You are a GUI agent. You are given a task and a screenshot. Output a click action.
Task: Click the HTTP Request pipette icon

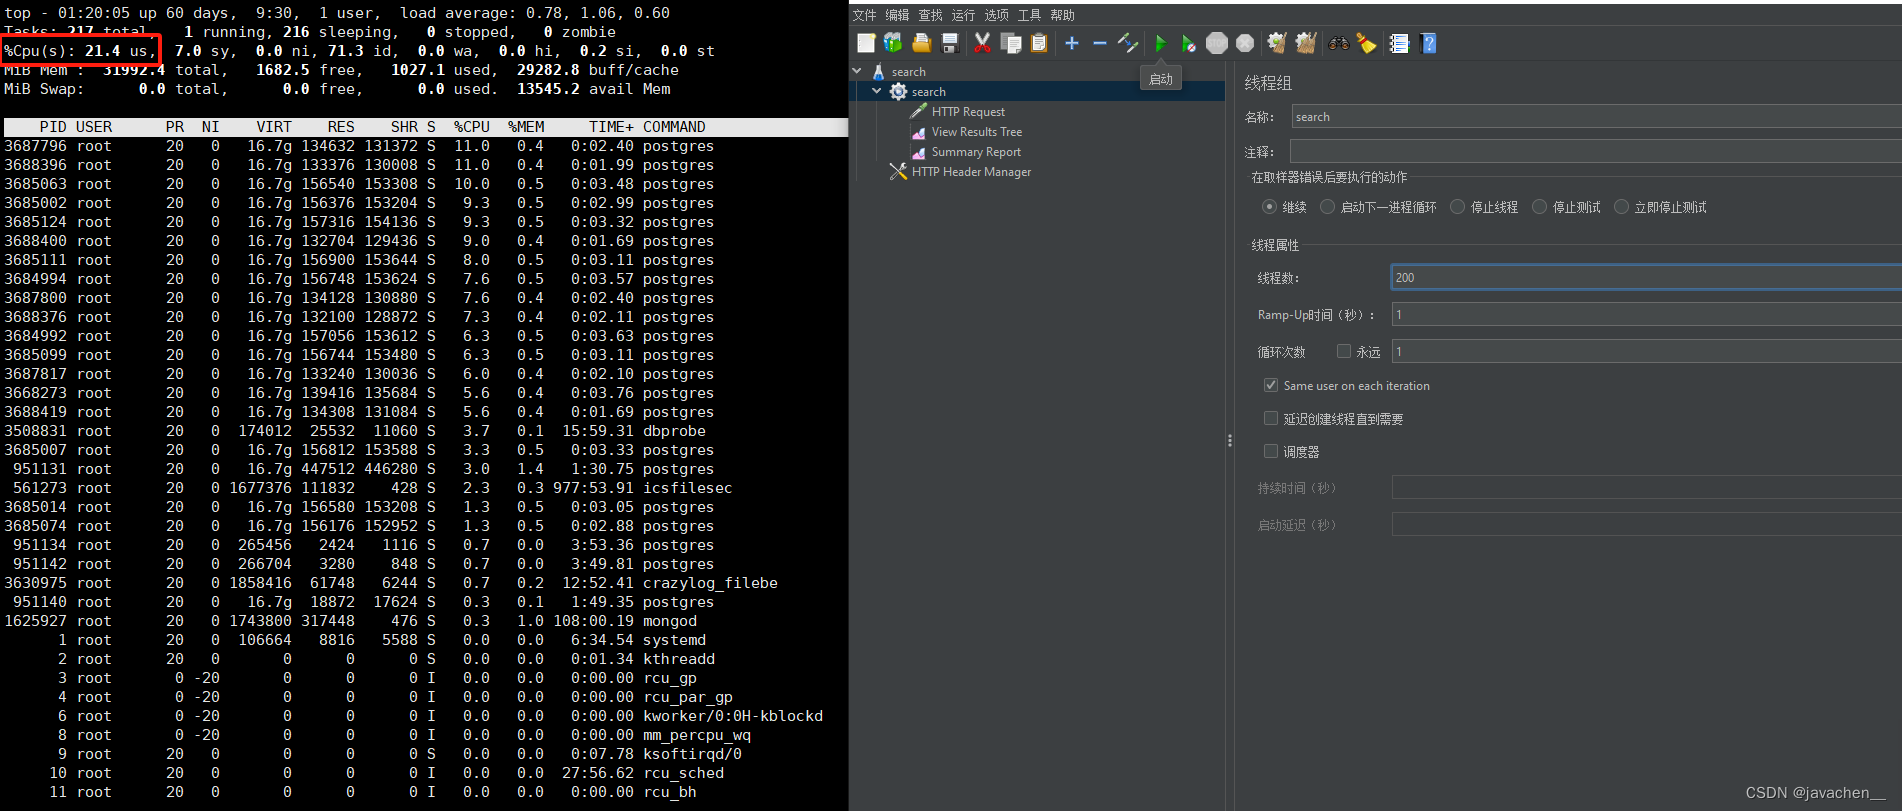click(918, 111)
